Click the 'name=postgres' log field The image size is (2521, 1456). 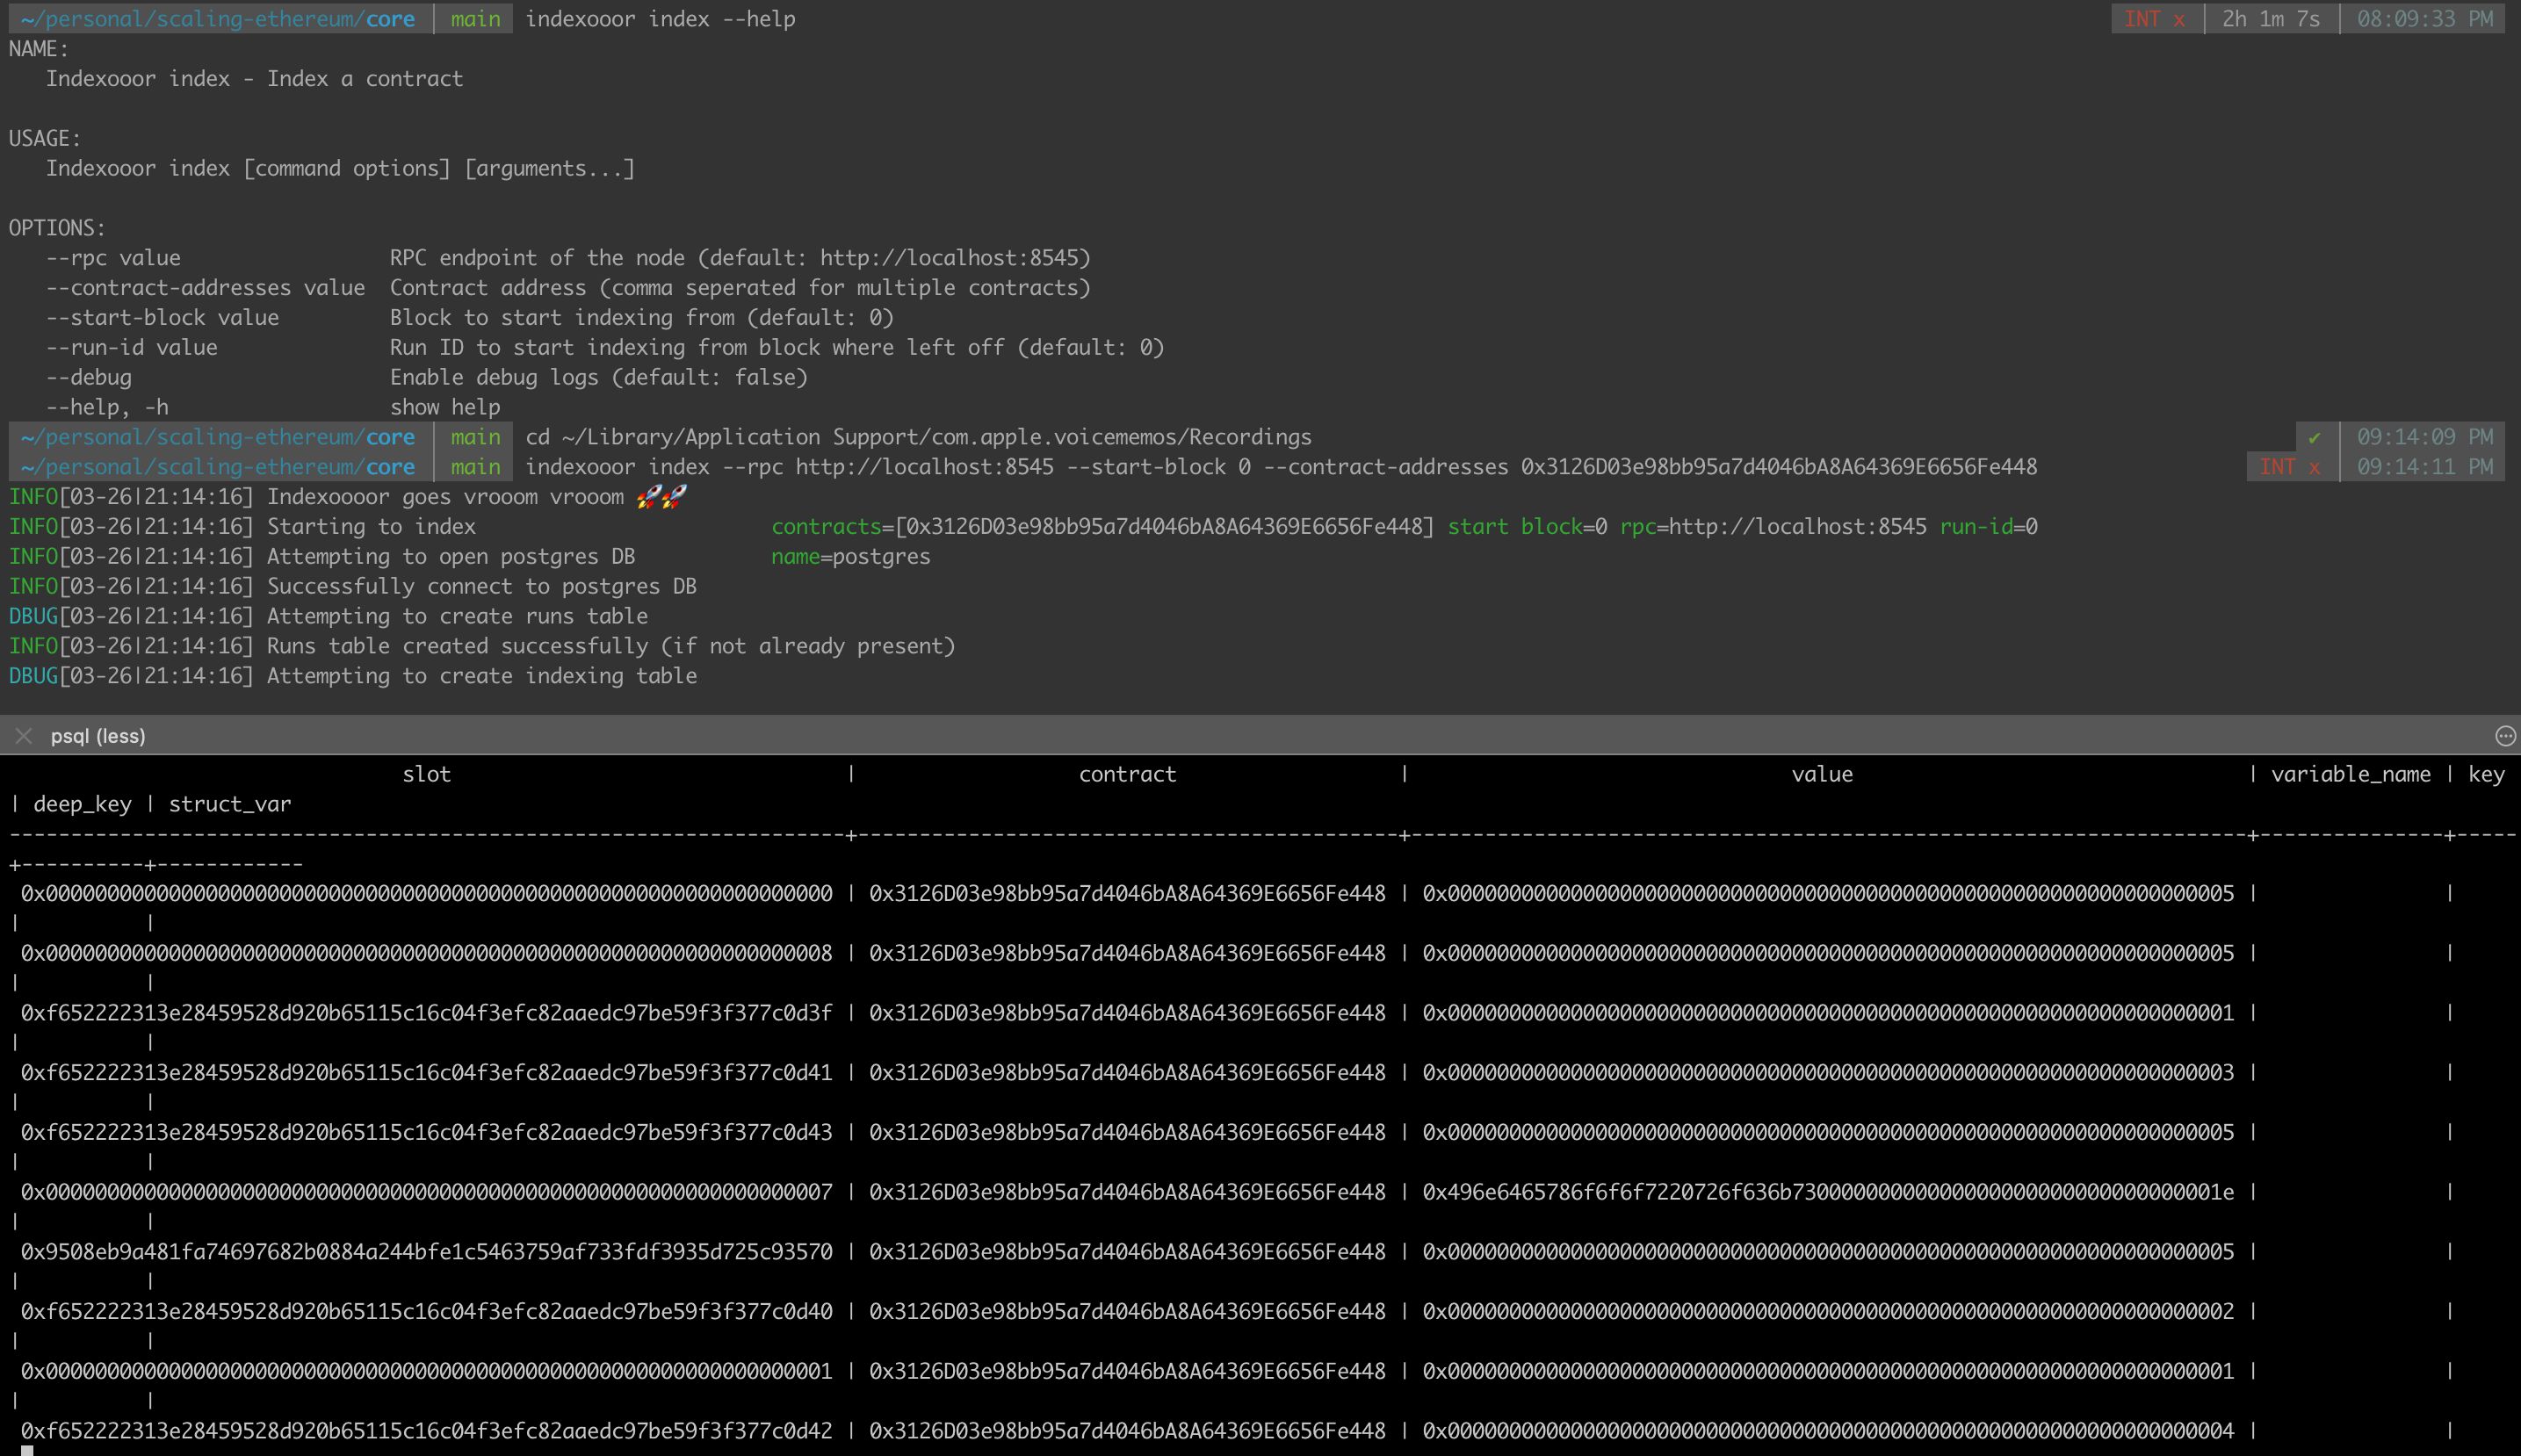(851, 557)
